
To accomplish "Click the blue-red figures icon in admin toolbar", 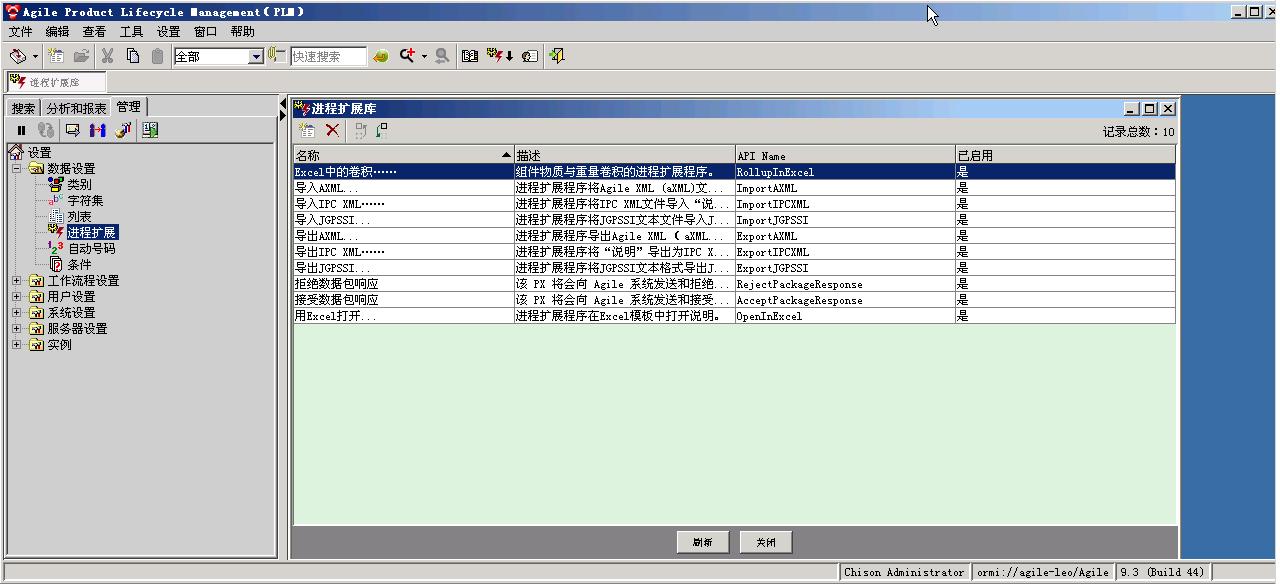I will coord(97,130).
